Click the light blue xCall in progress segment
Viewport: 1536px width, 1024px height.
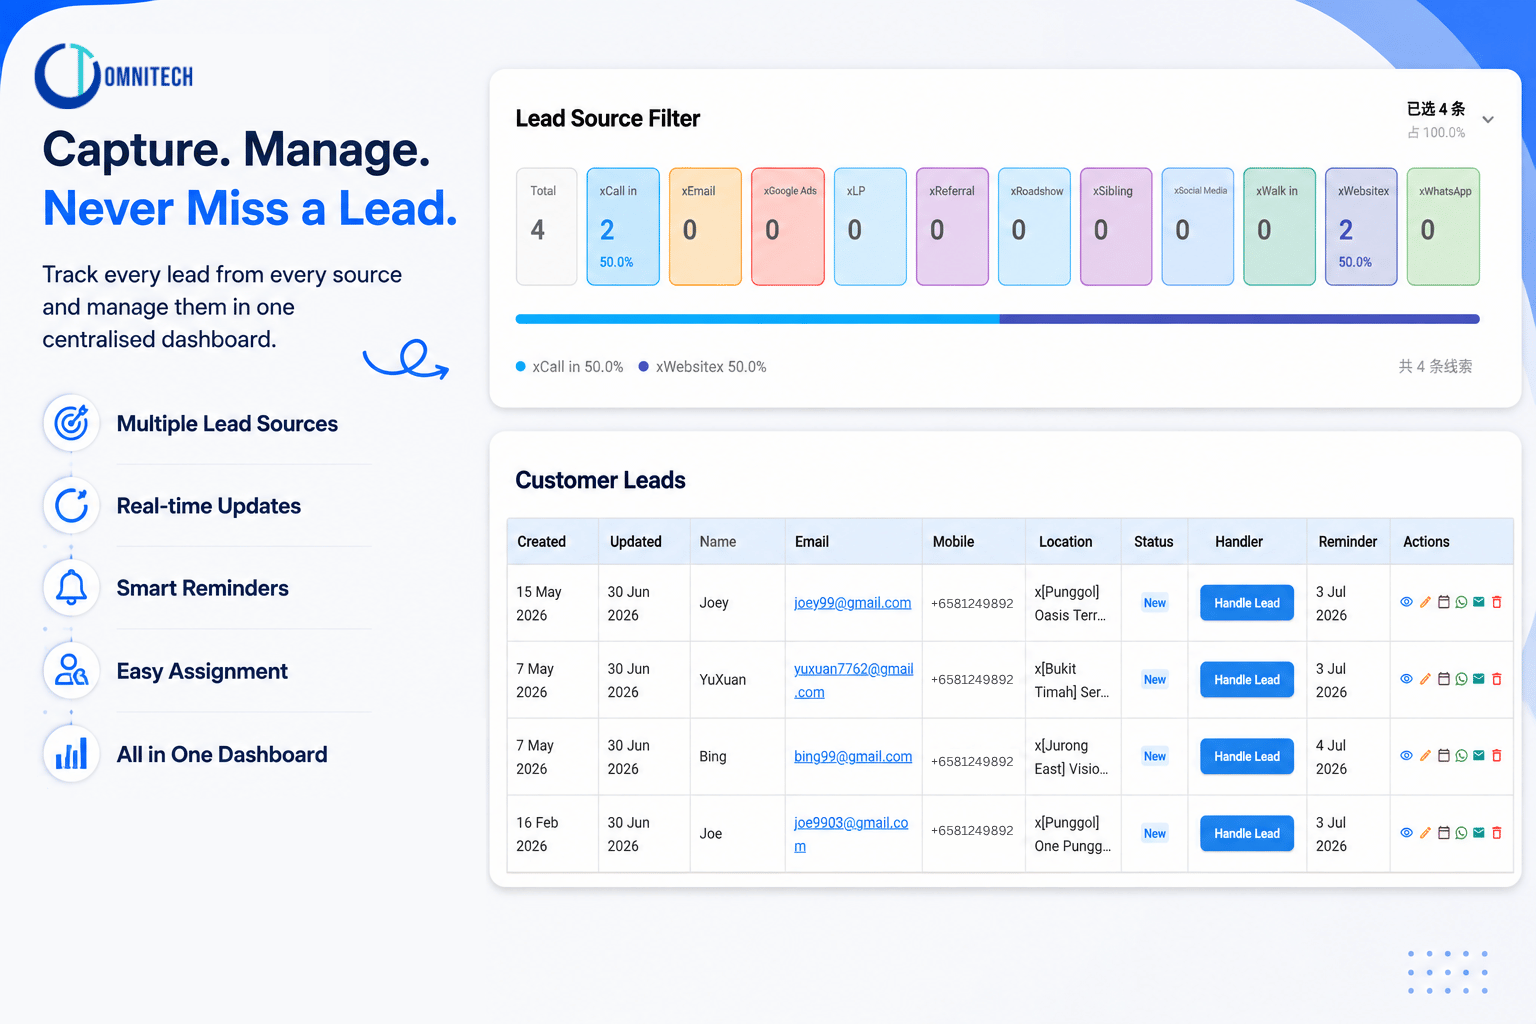click(x=757, y=319)
